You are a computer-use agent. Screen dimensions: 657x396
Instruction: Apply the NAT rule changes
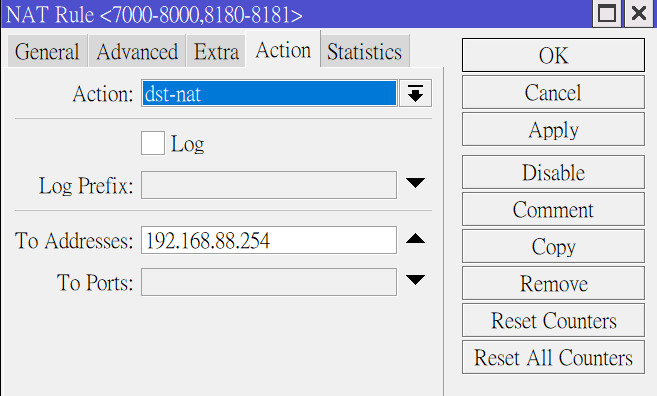(x=554, y=129)
